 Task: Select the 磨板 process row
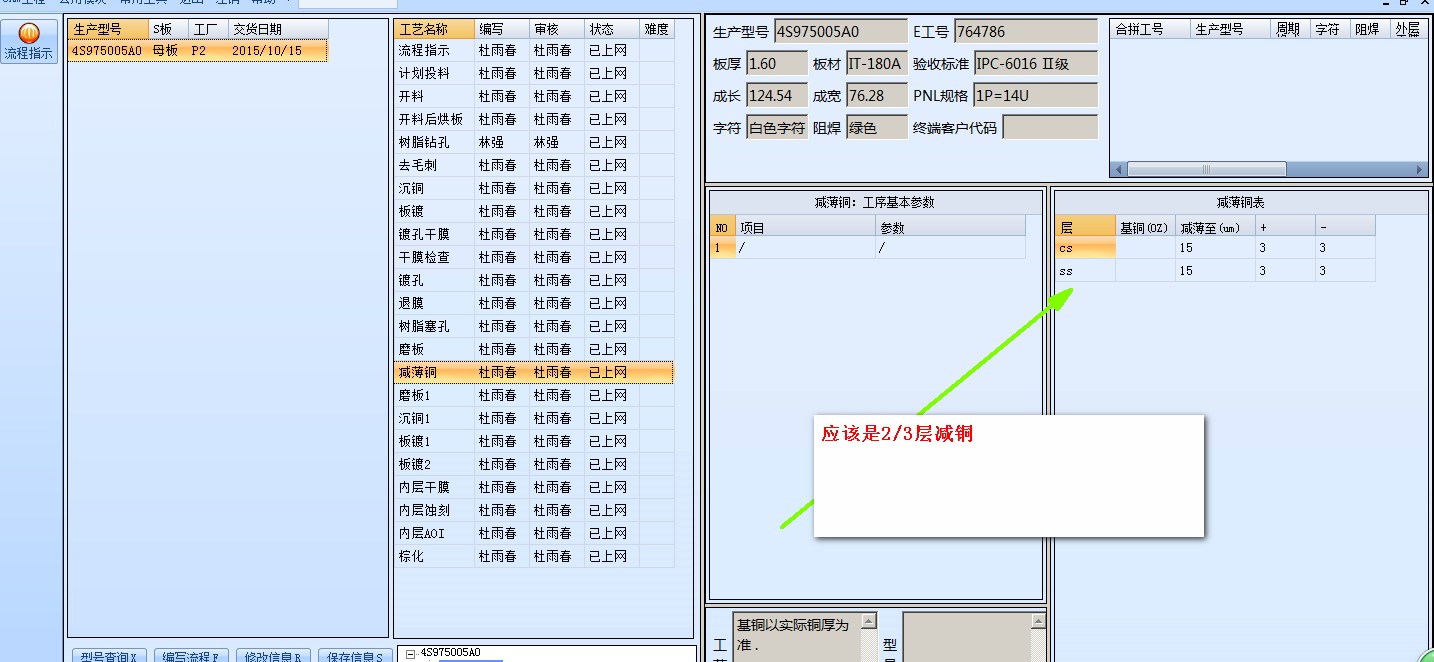pyautogui.click(x=534, y=349)
